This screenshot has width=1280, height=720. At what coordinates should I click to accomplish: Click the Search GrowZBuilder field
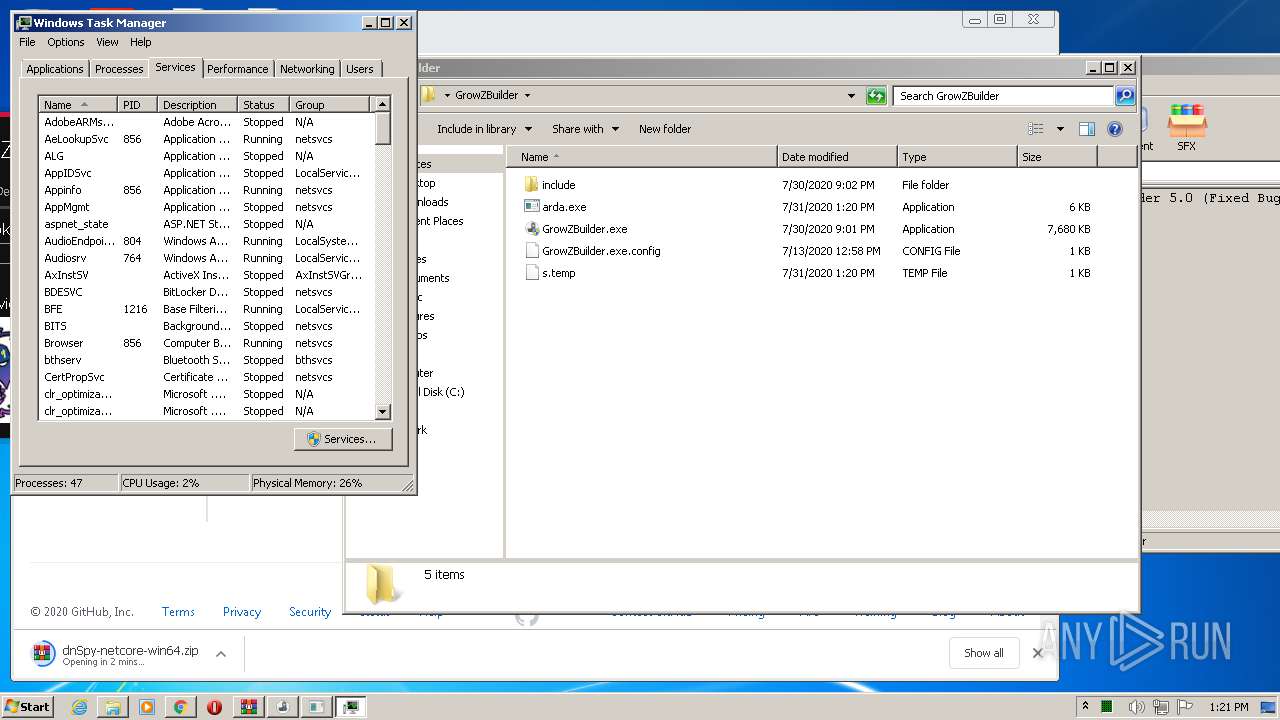click(1003, 96)
